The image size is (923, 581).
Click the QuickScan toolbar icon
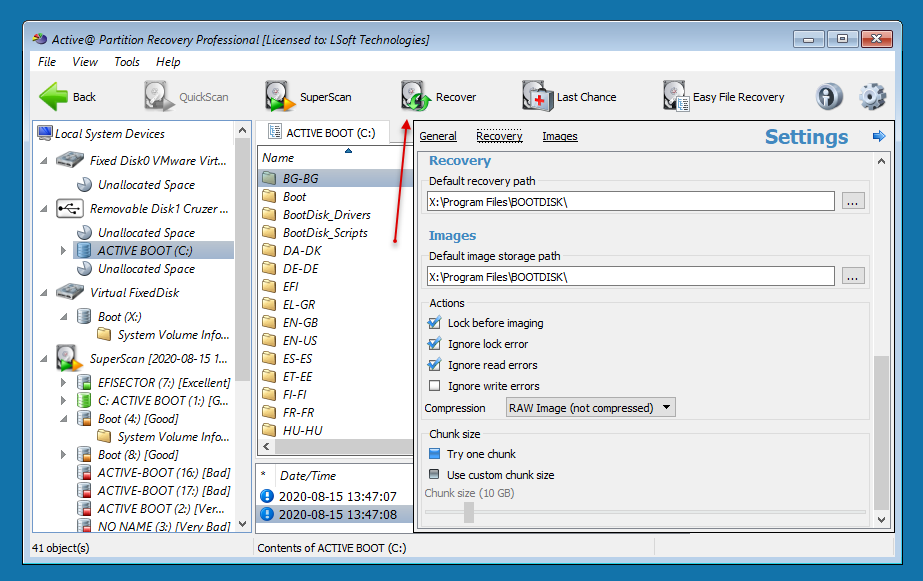pos(158,97)
